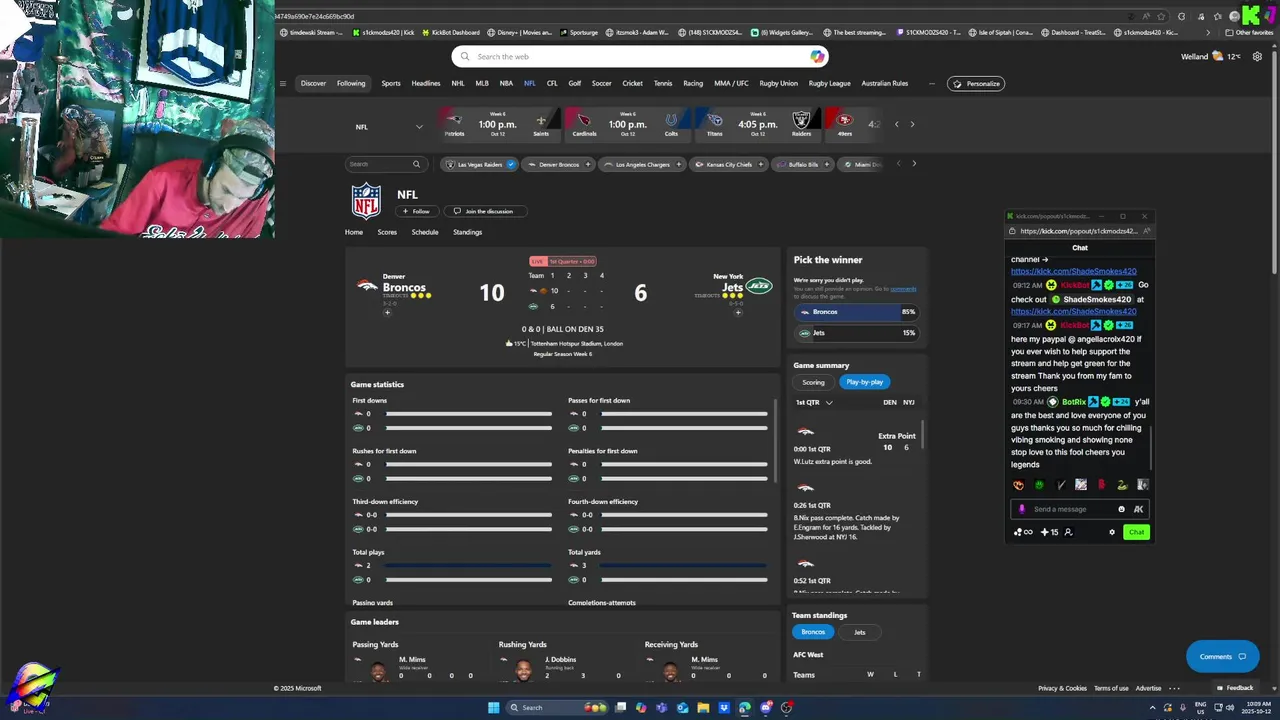Click the Personalize button
Viewport: 1280px width, 720px height.
point(976,84)
